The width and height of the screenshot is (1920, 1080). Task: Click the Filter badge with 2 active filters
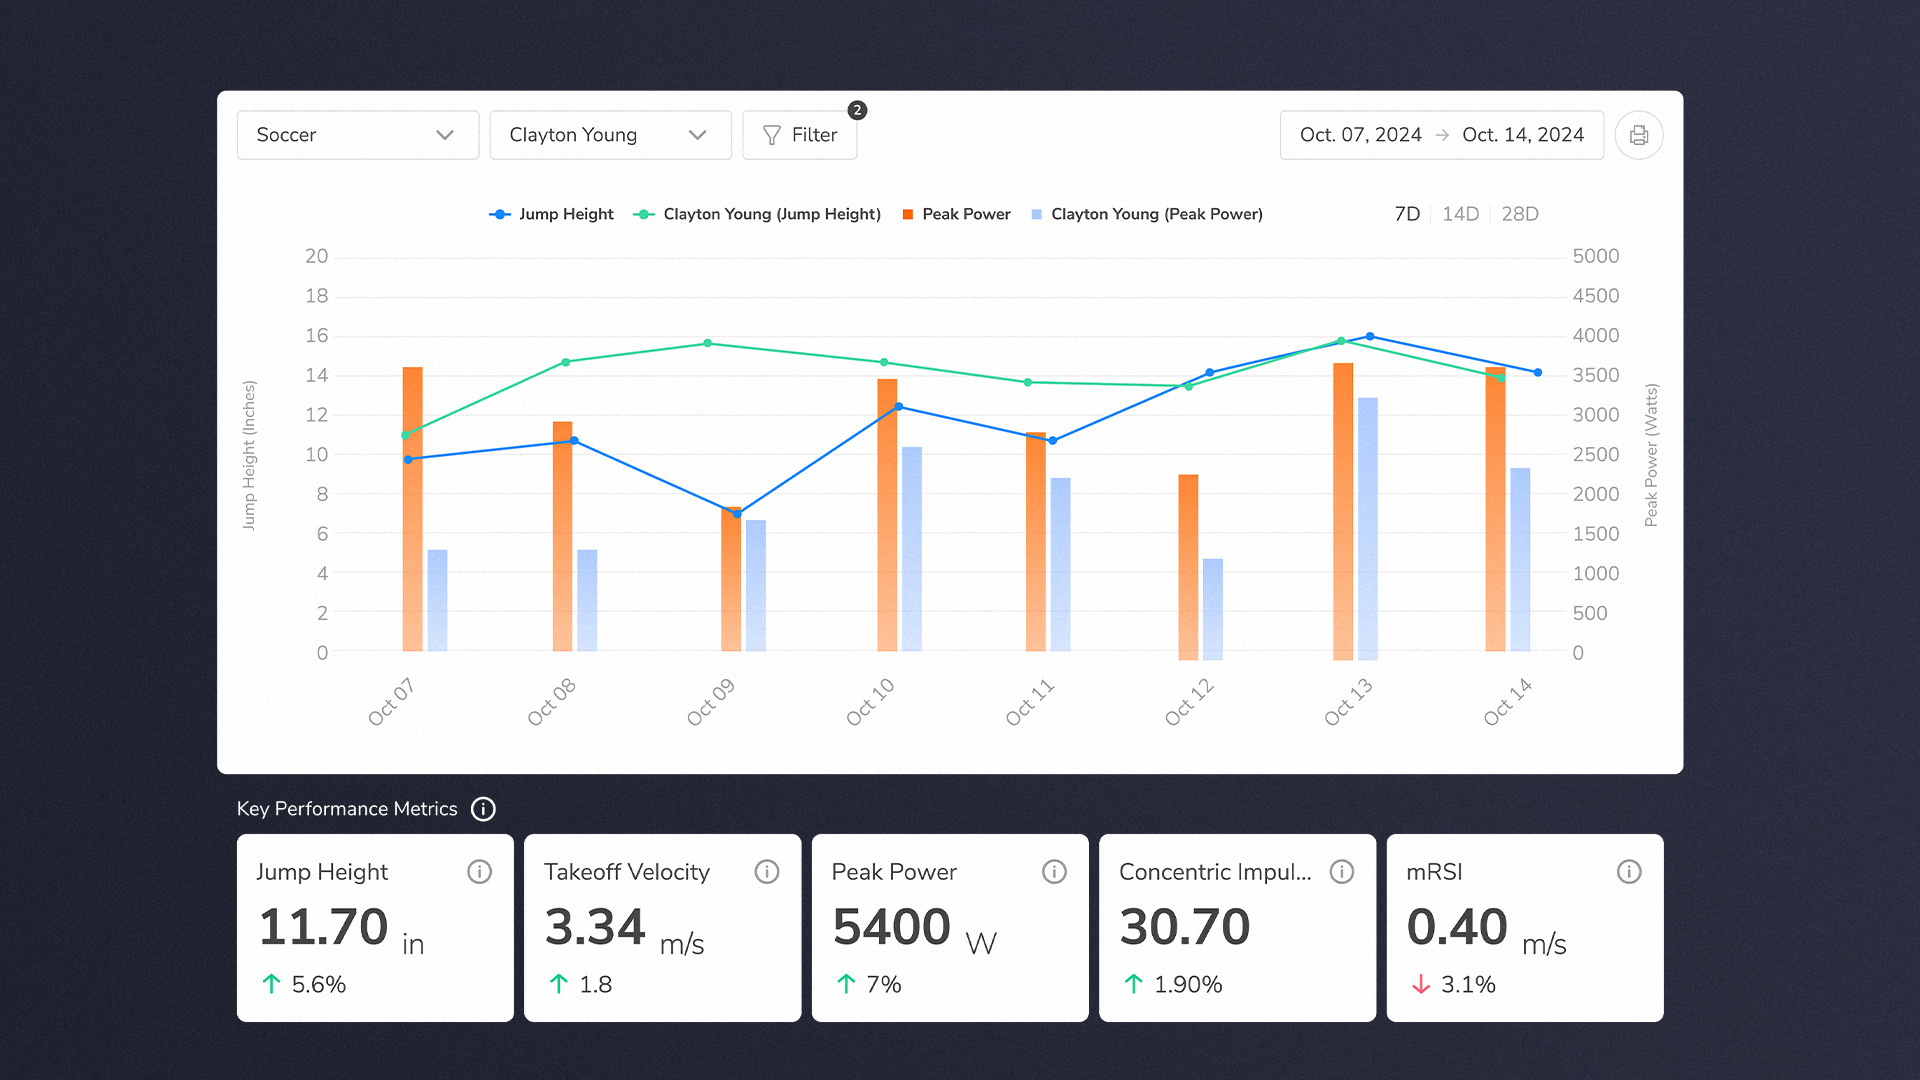[x=856, y=109]
